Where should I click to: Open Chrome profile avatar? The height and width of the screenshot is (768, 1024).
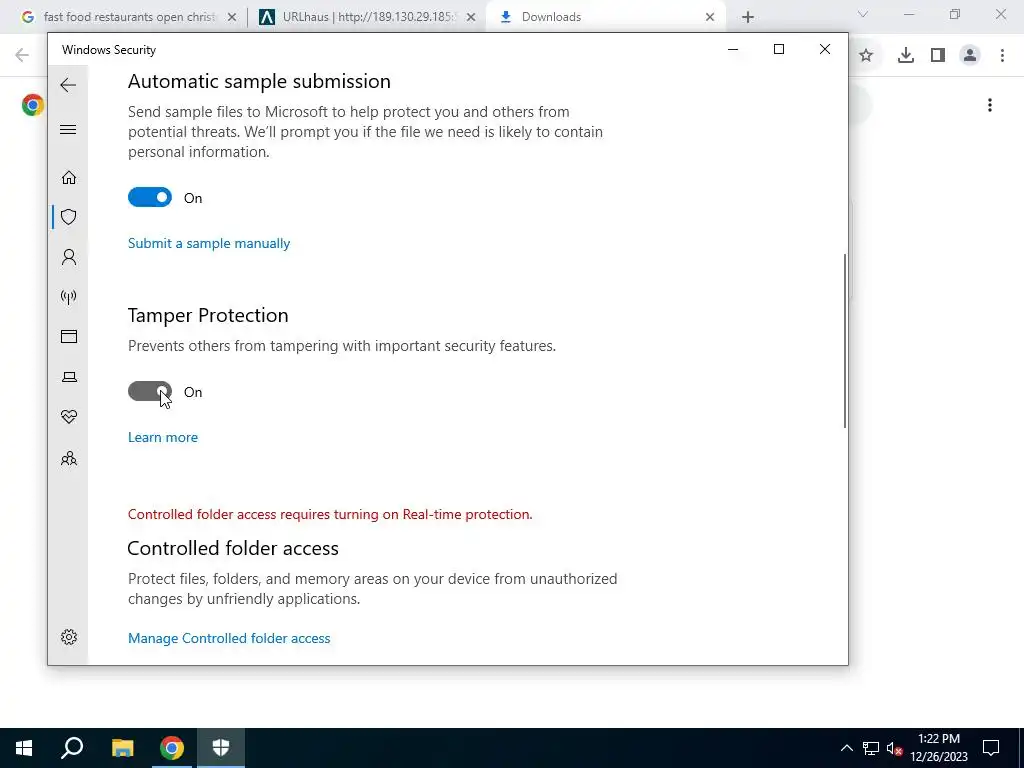(x=970, y=56)
